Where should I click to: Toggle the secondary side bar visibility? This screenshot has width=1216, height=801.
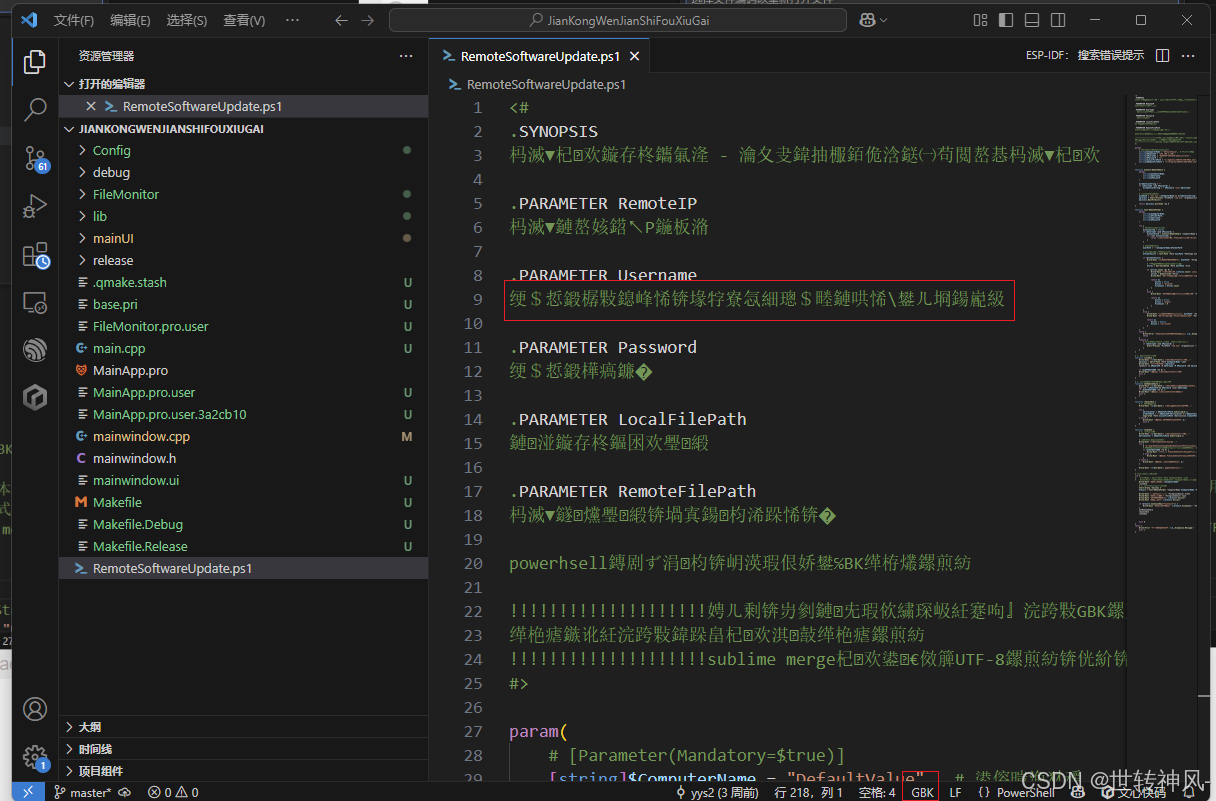click(x=1056, y=20)
